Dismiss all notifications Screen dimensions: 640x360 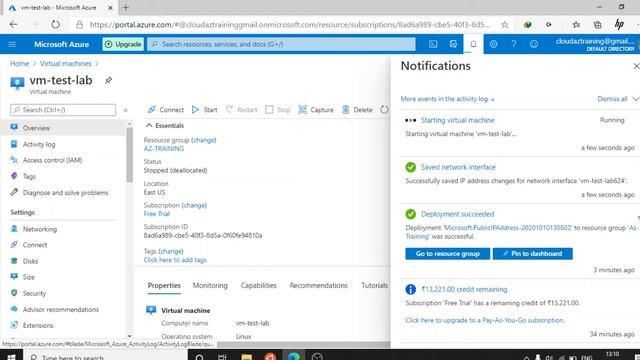click(x=612, y=99)
